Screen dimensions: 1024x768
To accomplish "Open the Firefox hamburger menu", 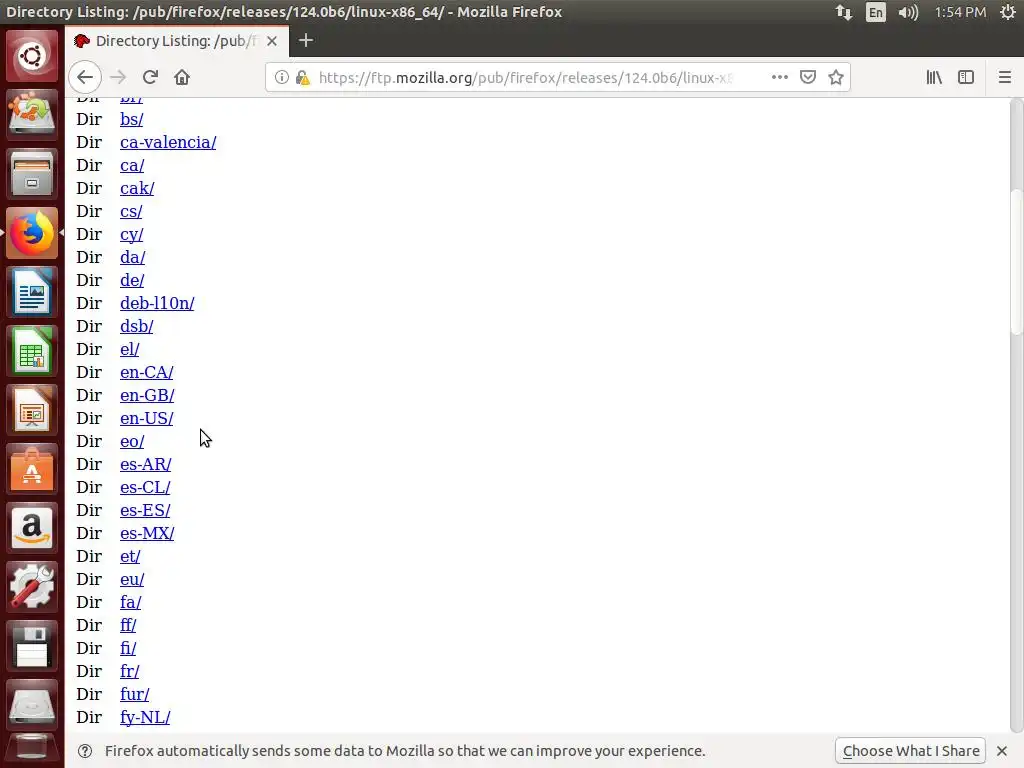I will (x=1004, y=77).
